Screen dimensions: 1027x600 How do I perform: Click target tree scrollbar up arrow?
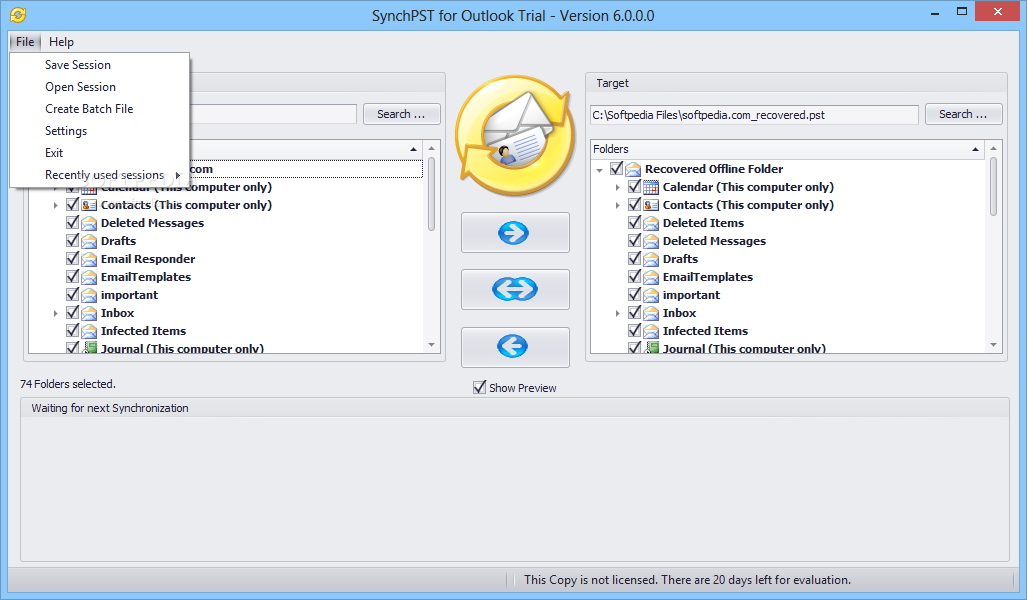tap(993, 149)
